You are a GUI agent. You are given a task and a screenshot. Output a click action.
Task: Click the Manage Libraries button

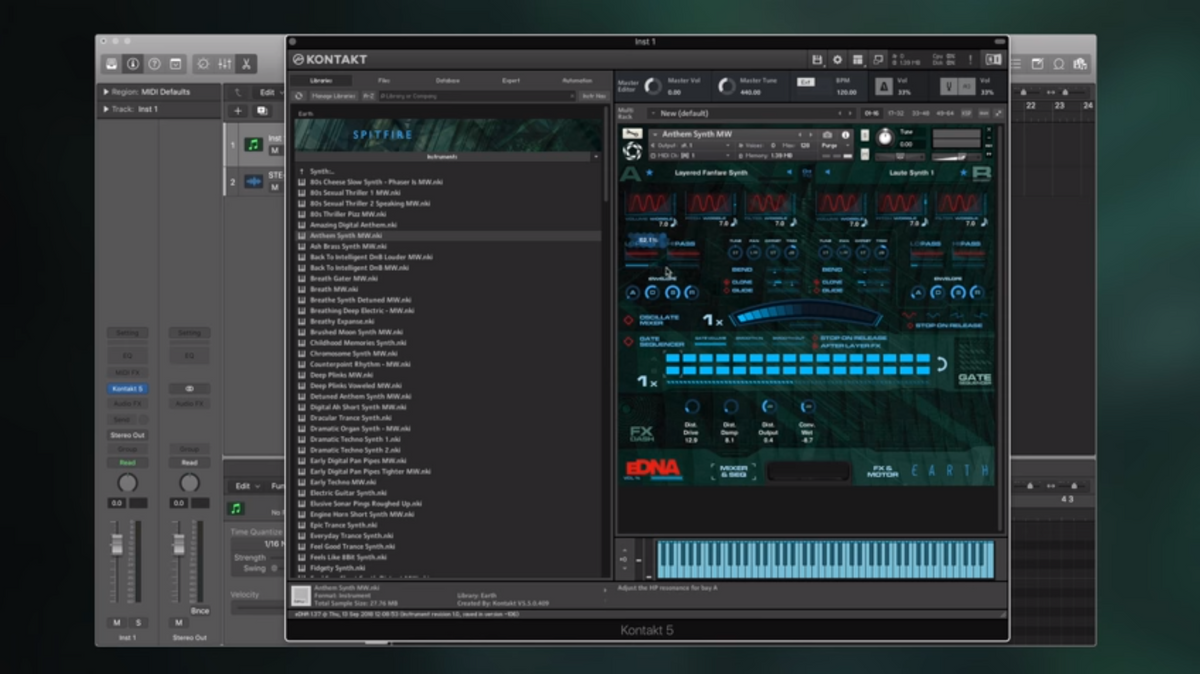(x=333, y=96)
